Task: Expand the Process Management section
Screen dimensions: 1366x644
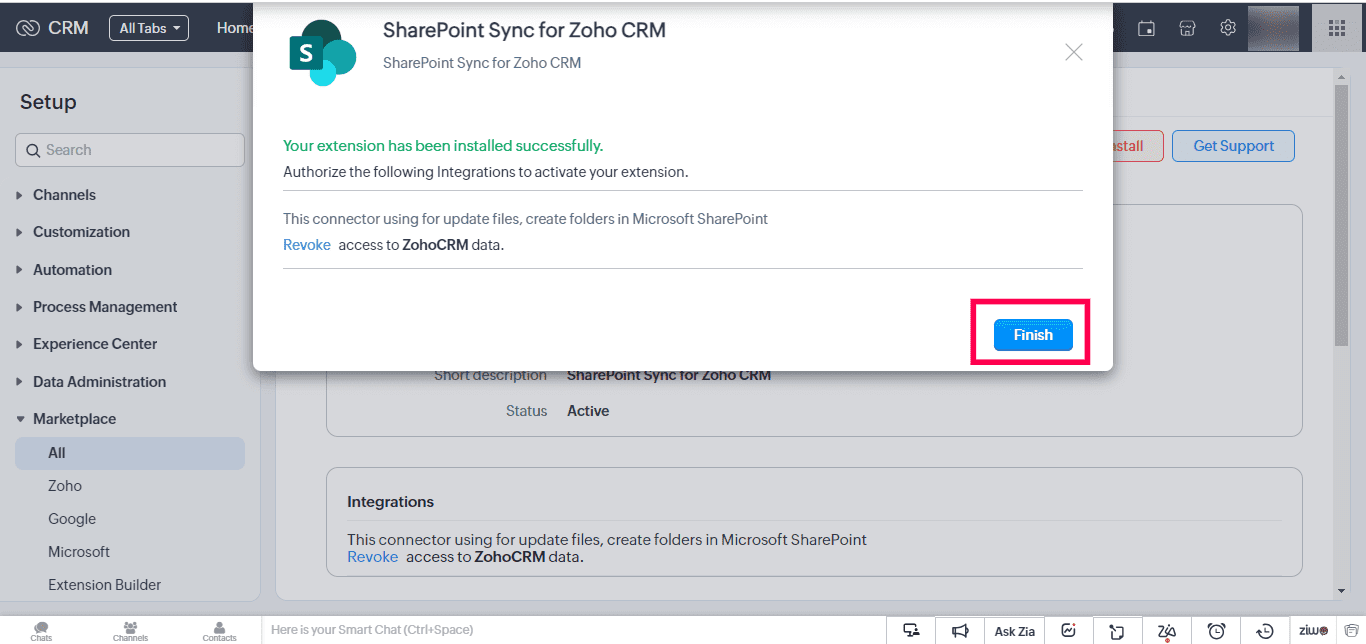Action: (x=105, y=307)
